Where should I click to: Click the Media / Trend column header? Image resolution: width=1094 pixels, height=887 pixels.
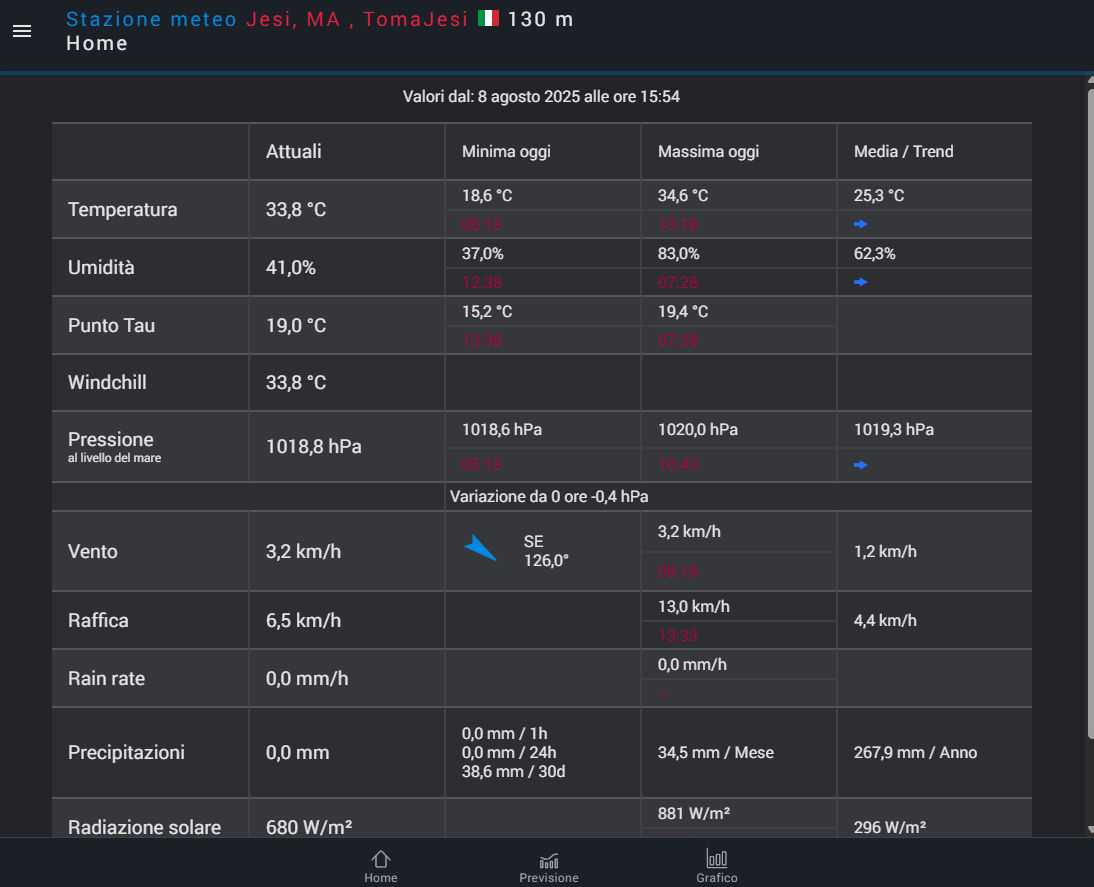904,151
